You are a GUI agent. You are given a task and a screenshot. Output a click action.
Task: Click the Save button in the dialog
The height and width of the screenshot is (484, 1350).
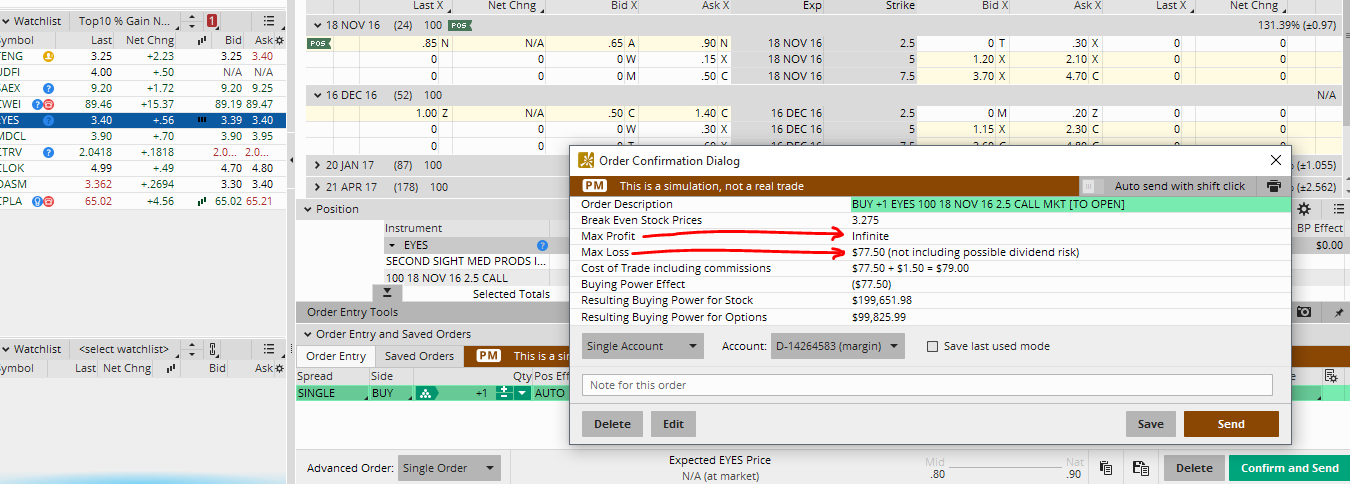coord(1150,424)
